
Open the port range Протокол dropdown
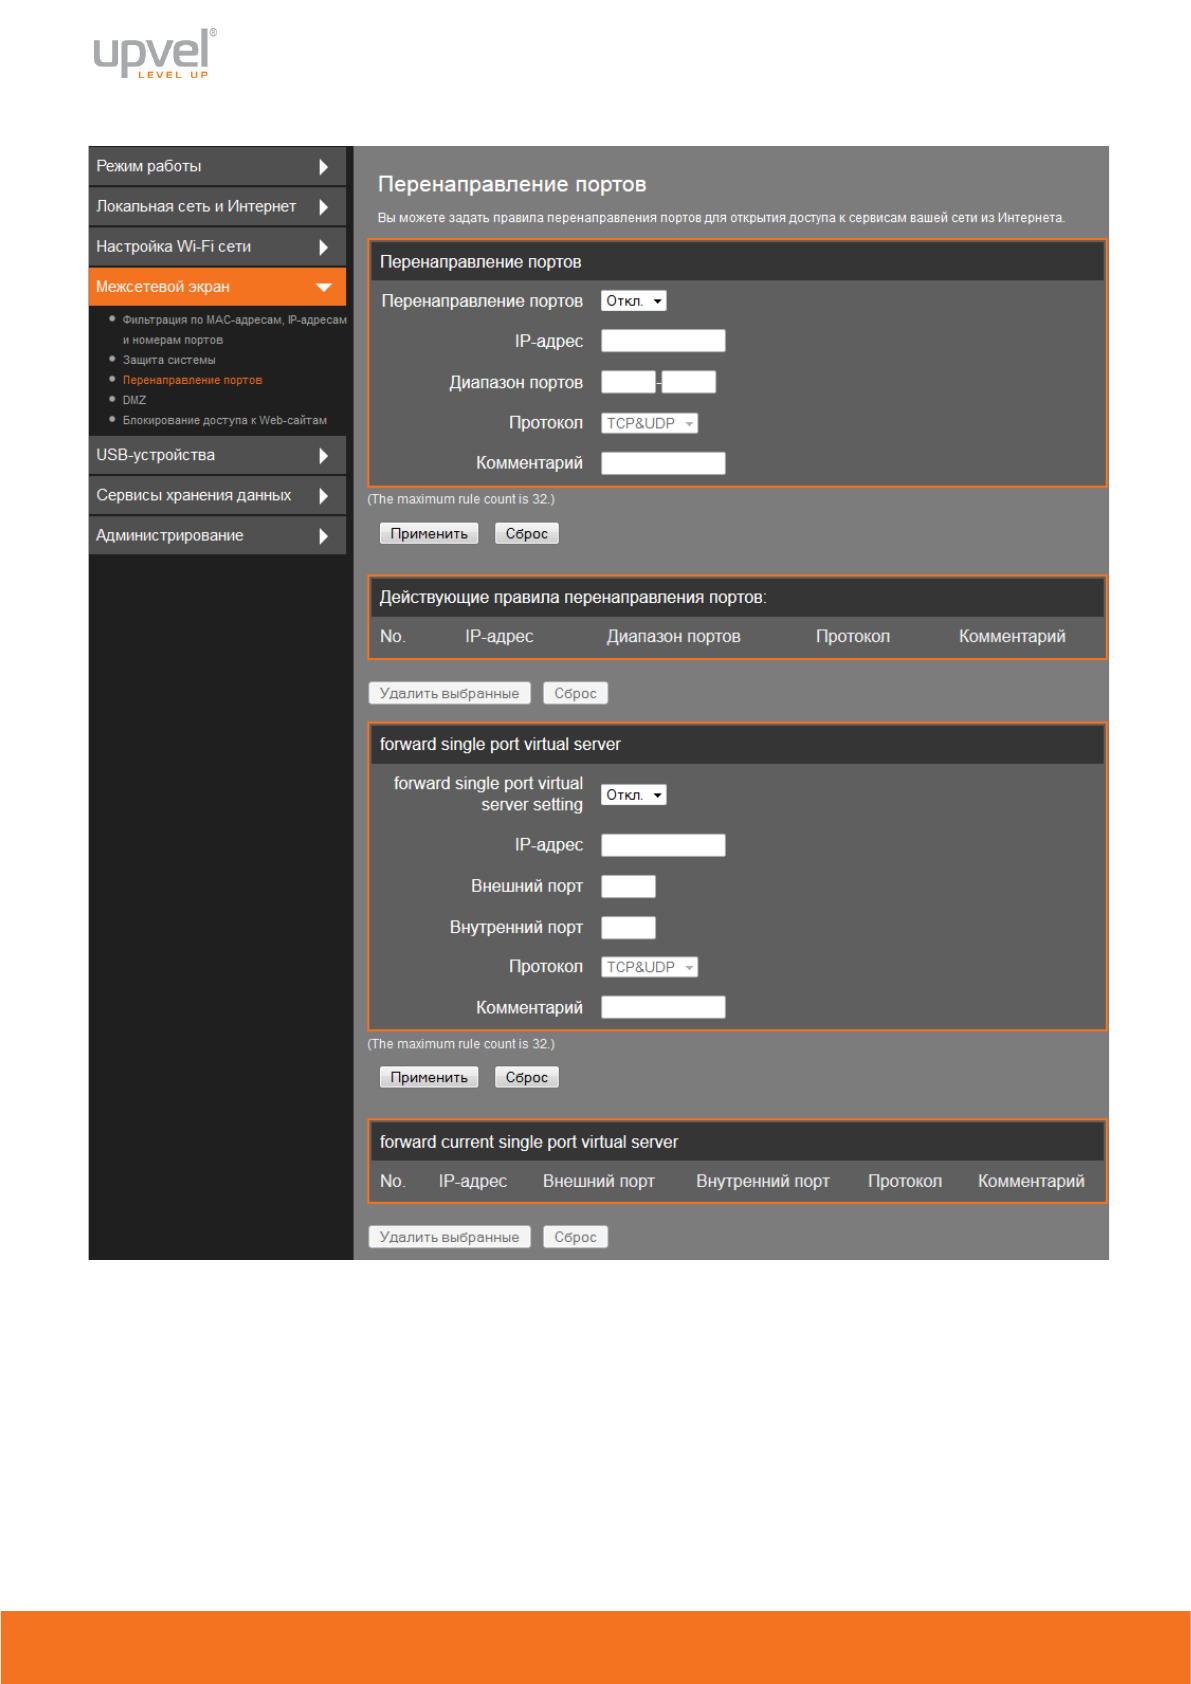[x=649, y=424]
